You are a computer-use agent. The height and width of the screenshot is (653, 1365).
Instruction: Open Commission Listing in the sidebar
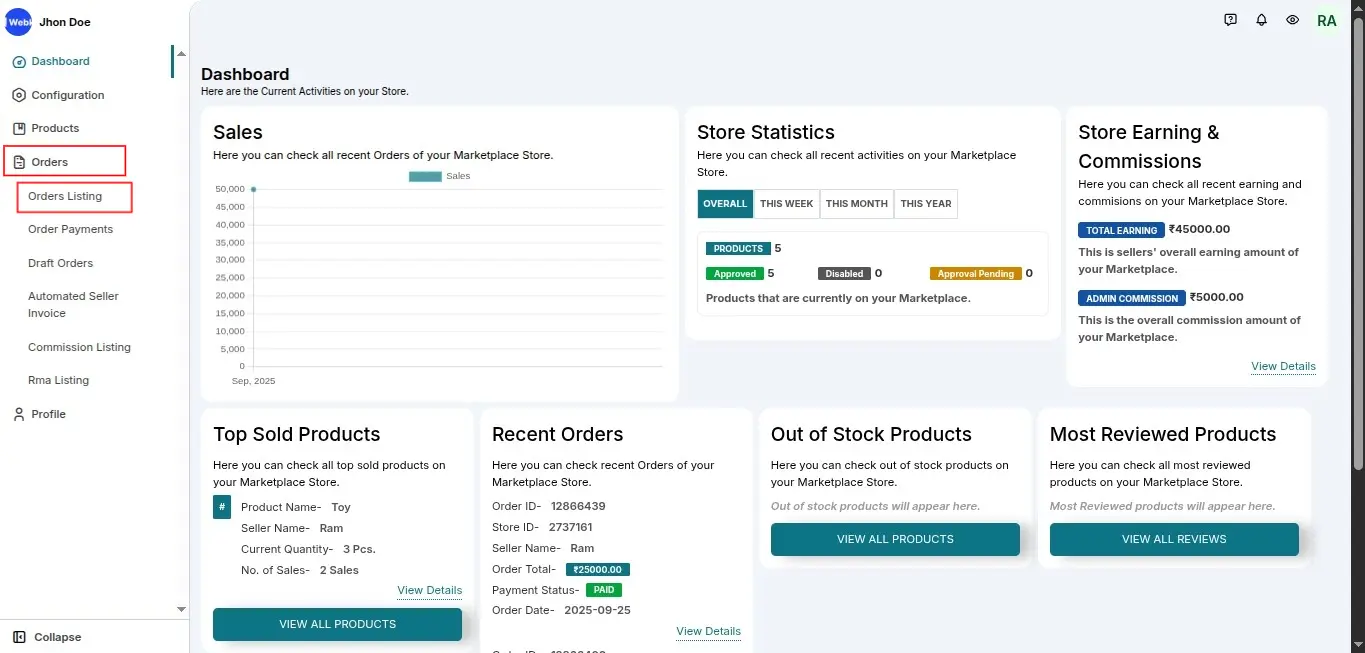pos(78,347)
